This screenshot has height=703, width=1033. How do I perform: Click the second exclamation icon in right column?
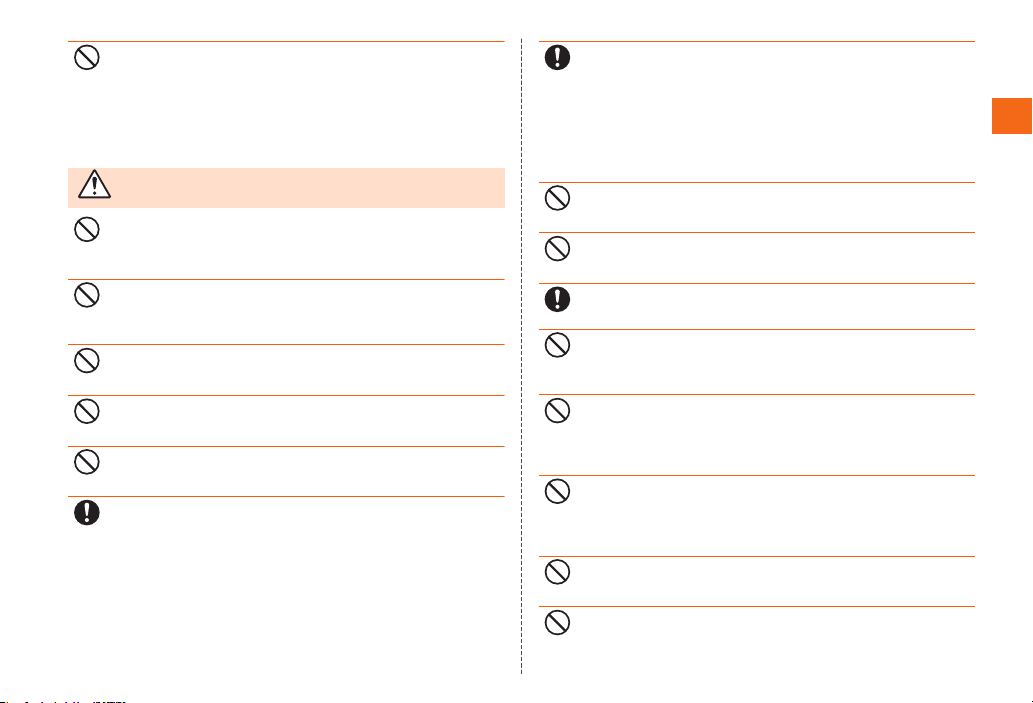click(x=557, y=299)
